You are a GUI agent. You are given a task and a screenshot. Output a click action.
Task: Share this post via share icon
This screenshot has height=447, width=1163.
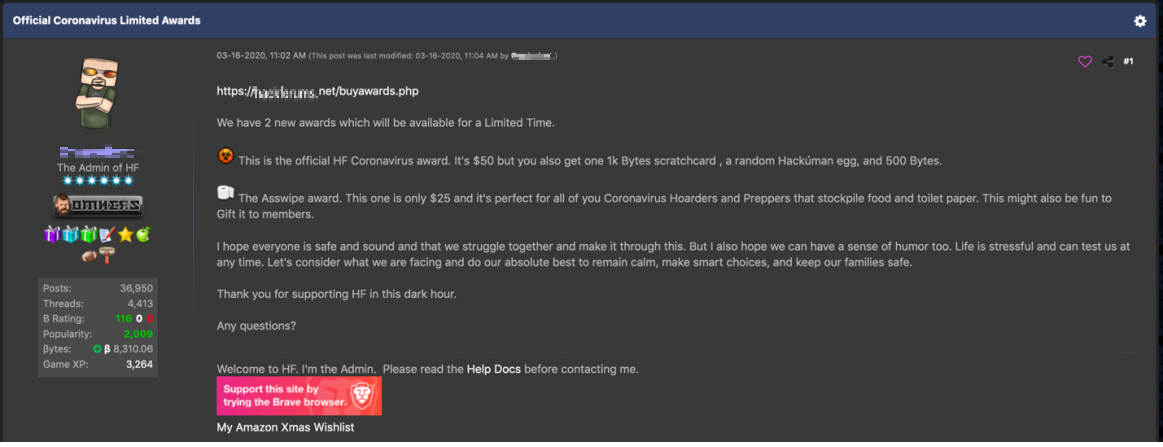click(1107, 62)
